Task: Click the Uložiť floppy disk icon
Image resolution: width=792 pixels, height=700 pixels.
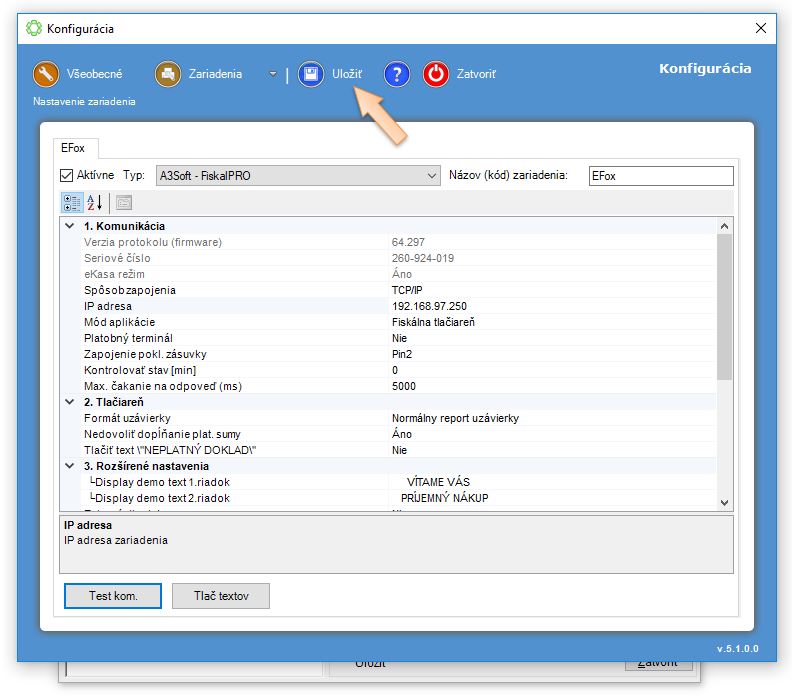Action: [x=311, y=74]
